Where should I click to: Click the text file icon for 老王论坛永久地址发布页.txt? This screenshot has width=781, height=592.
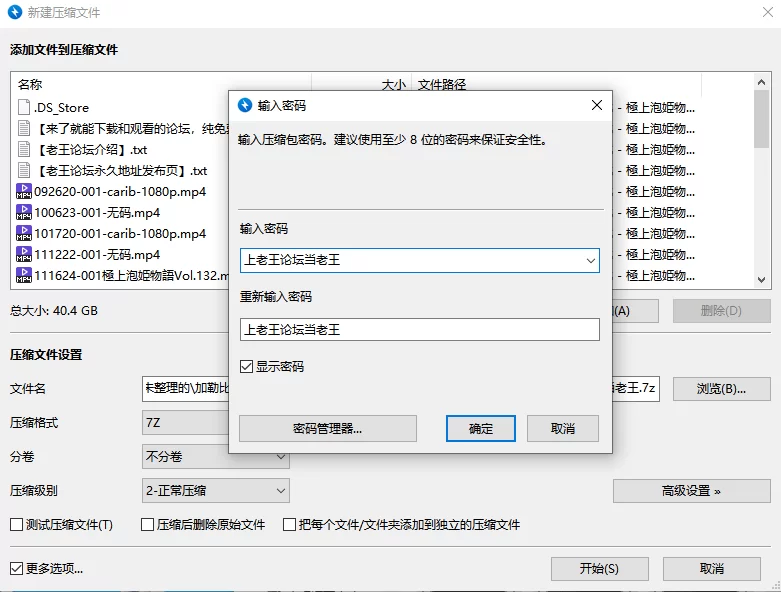point(24,170)
